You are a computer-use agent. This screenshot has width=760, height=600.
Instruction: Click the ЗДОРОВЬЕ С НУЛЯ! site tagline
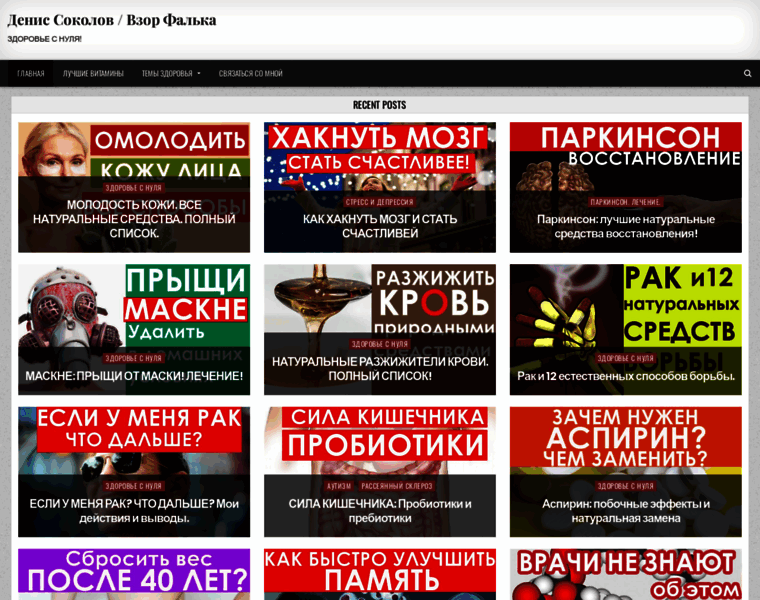pos(44,39)
